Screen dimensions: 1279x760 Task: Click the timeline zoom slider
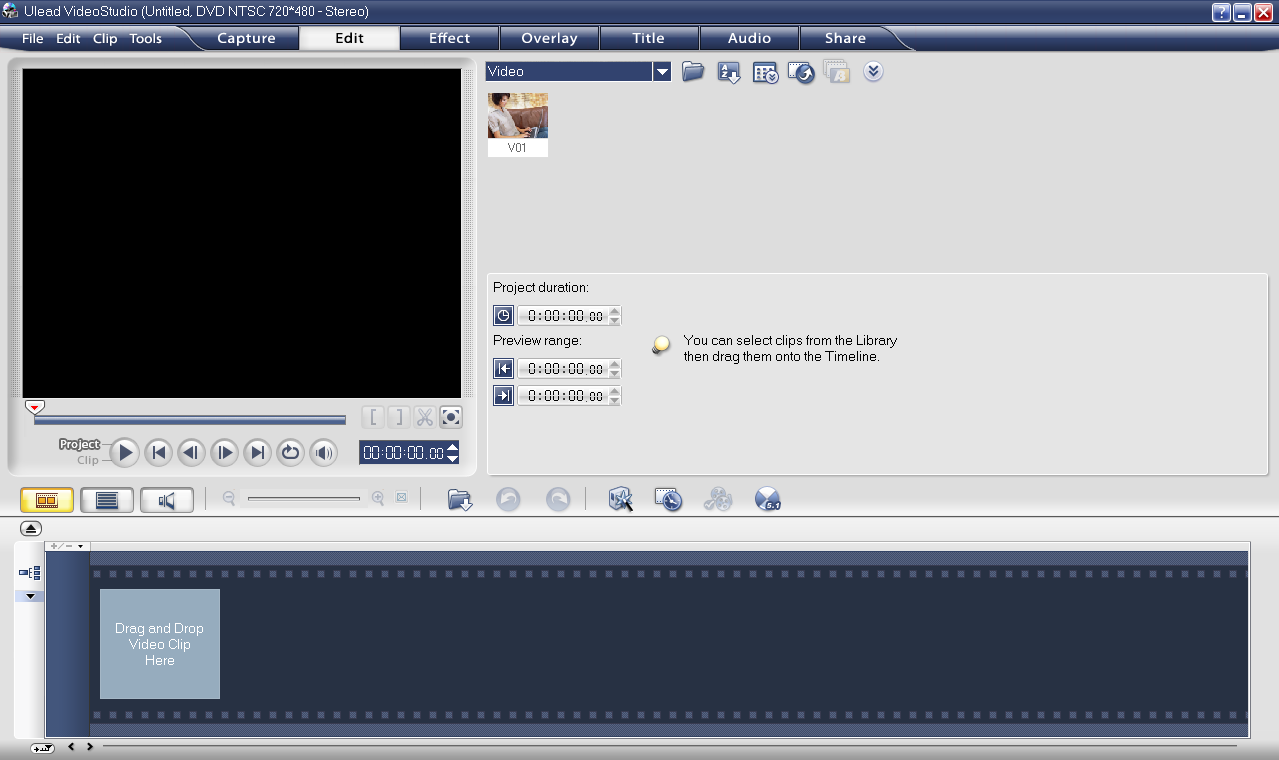point(305,497)
